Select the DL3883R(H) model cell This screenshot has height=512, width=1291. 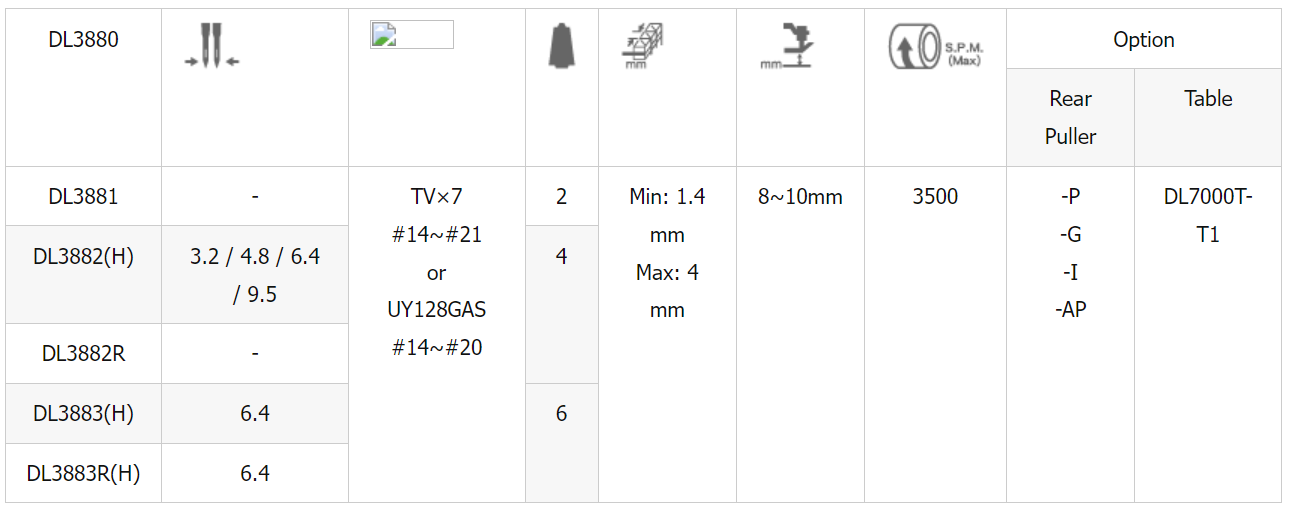(x=84, y=473)
